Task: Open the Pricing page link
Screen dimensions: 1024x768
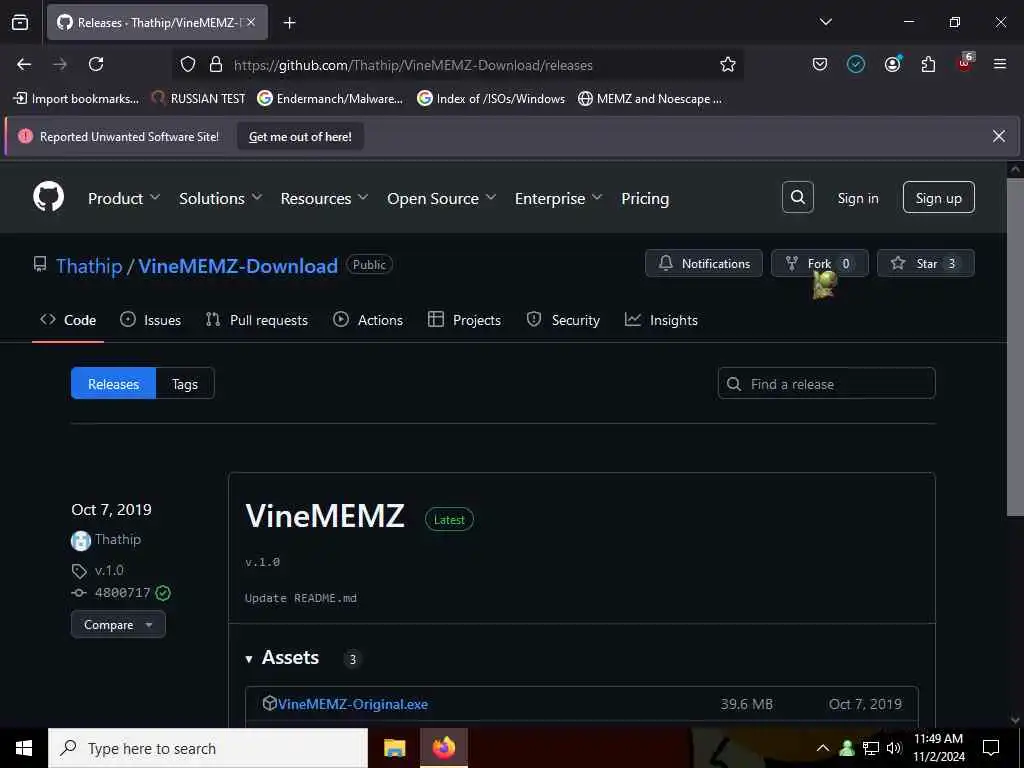Action: click(x=645, y=198)
